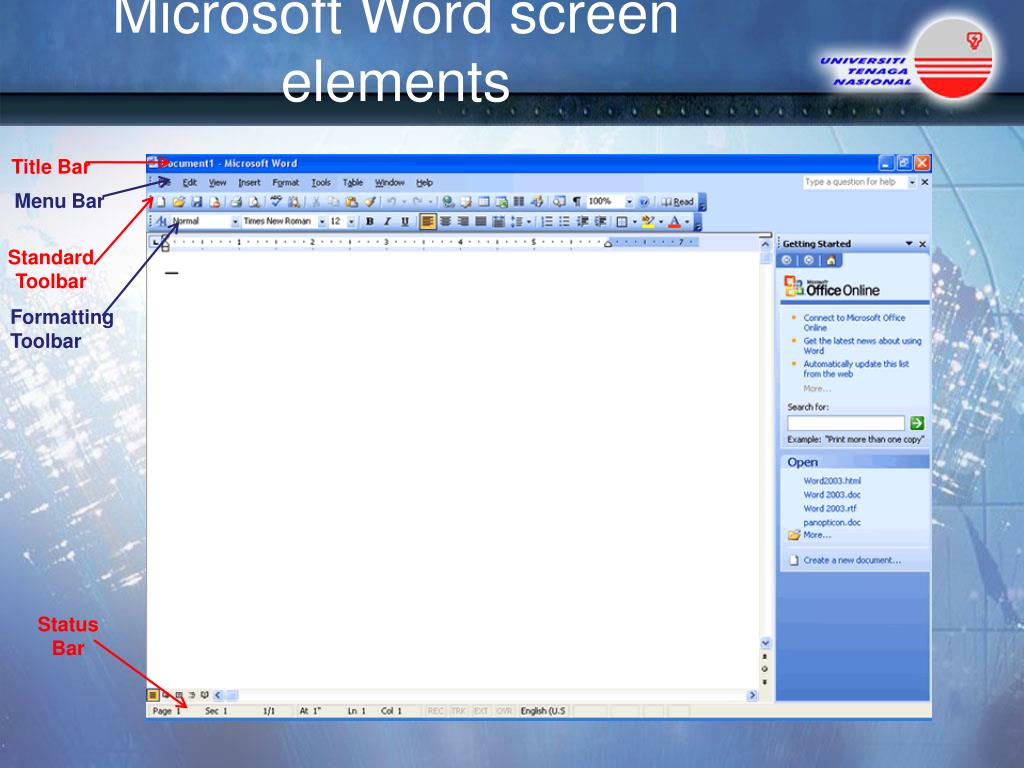
Task: Open the Undo history dropdown arrow
Action: (x=404, y=202)
